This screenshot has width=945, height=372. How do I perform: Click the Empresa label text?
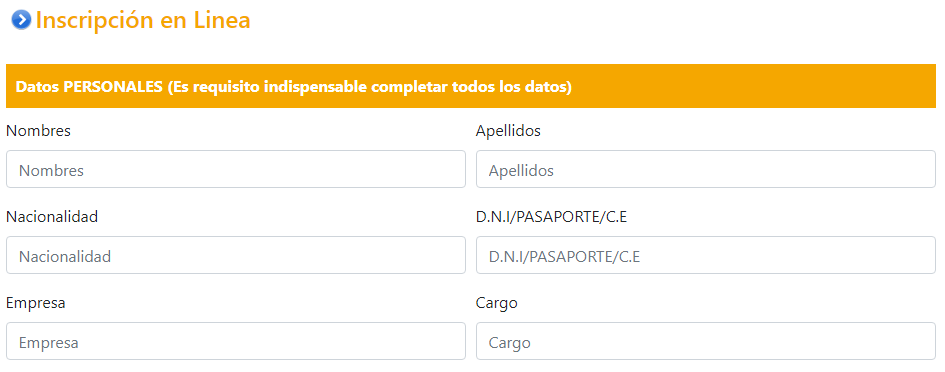pos(36,303)
